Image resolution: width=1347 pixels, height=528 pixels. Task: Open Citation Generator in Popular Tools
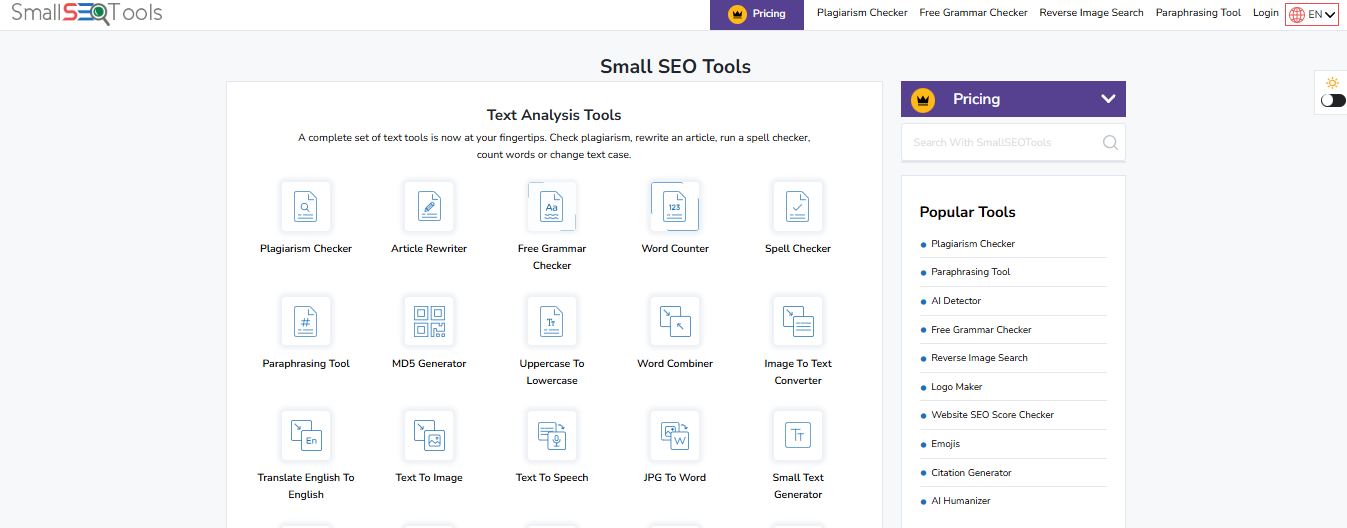pos(971,473)
